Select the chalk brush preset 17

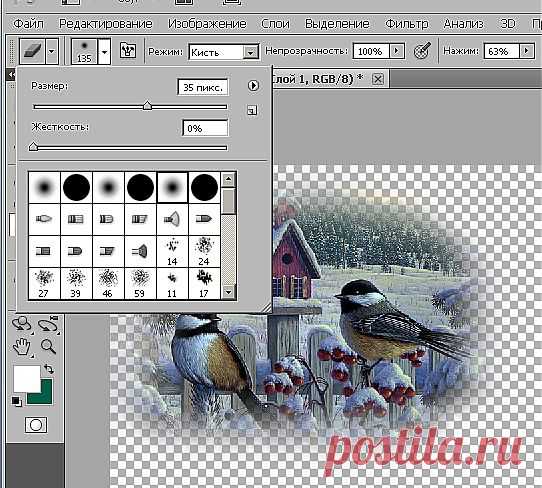(204, 283)
